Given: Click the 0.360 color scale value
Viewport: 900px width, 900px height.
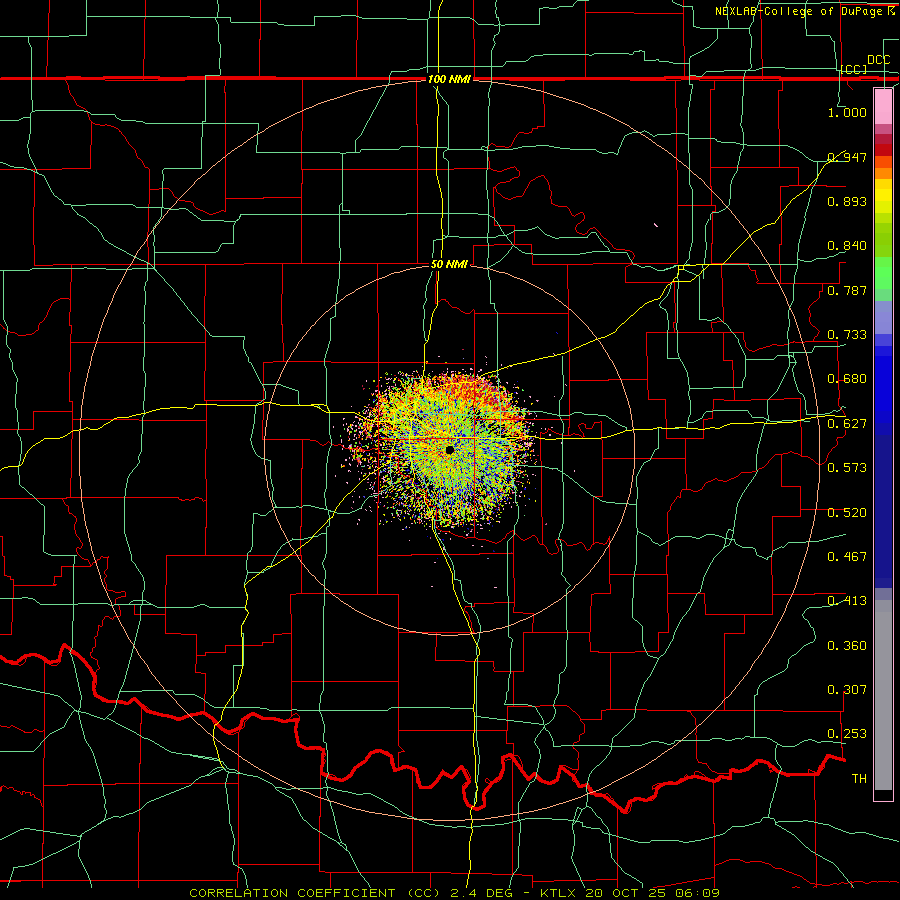Looking at the screenshot, I should [847, 646].
